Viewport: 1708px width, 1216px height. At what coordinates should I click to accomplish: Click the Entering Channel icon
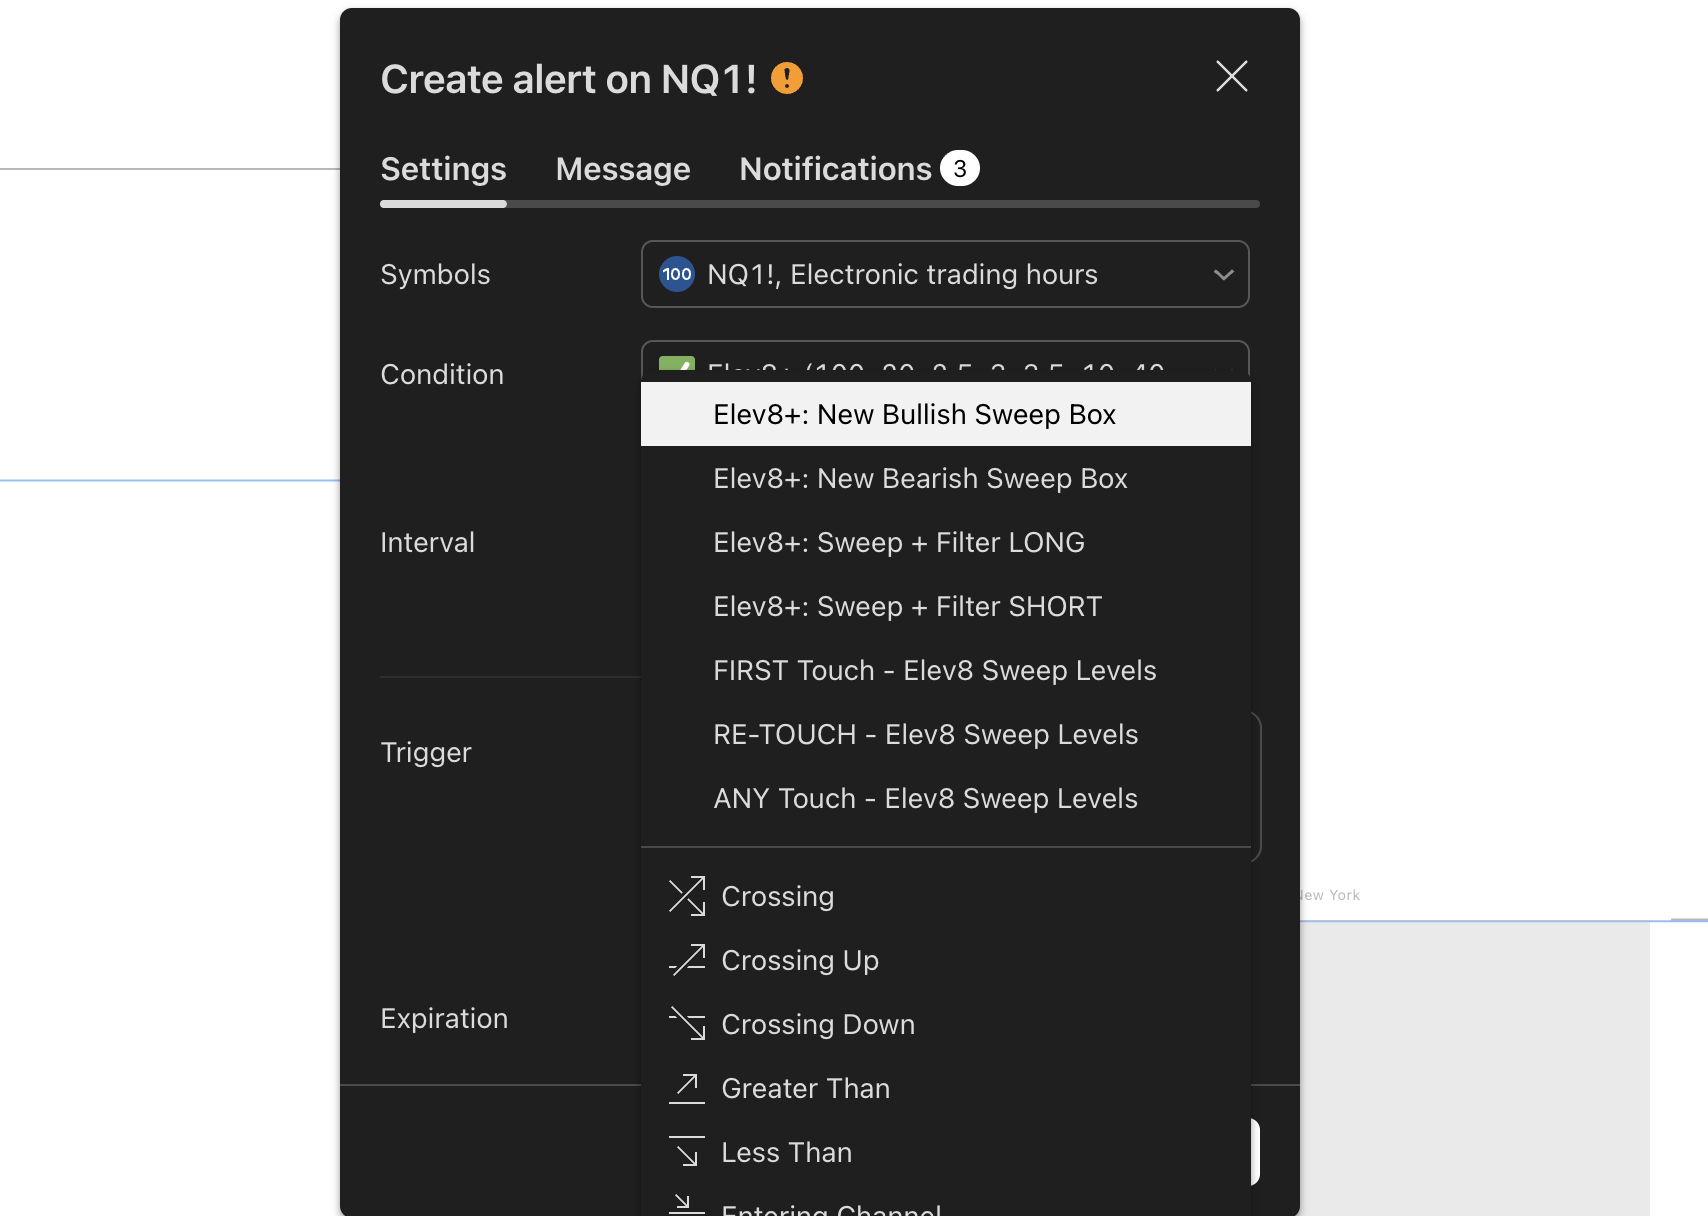(686, 1206)
